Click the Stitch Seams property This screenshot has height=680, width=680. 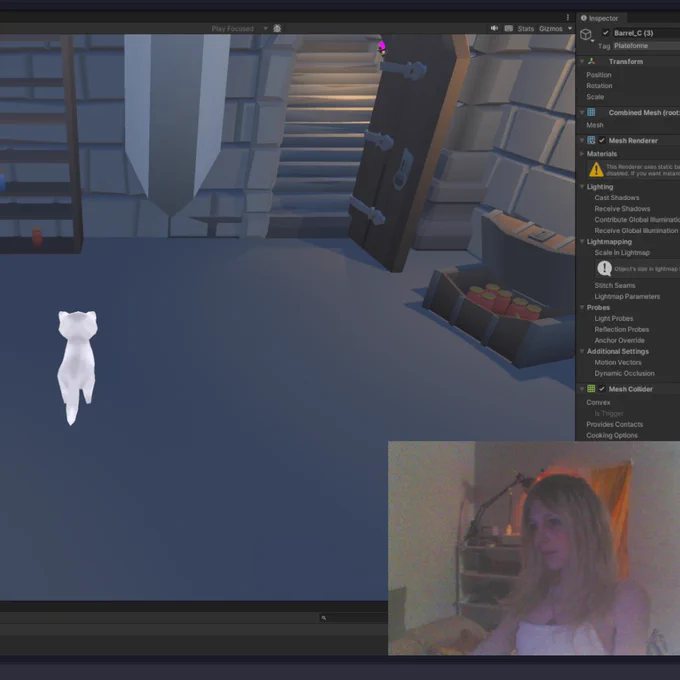(615, 285)
